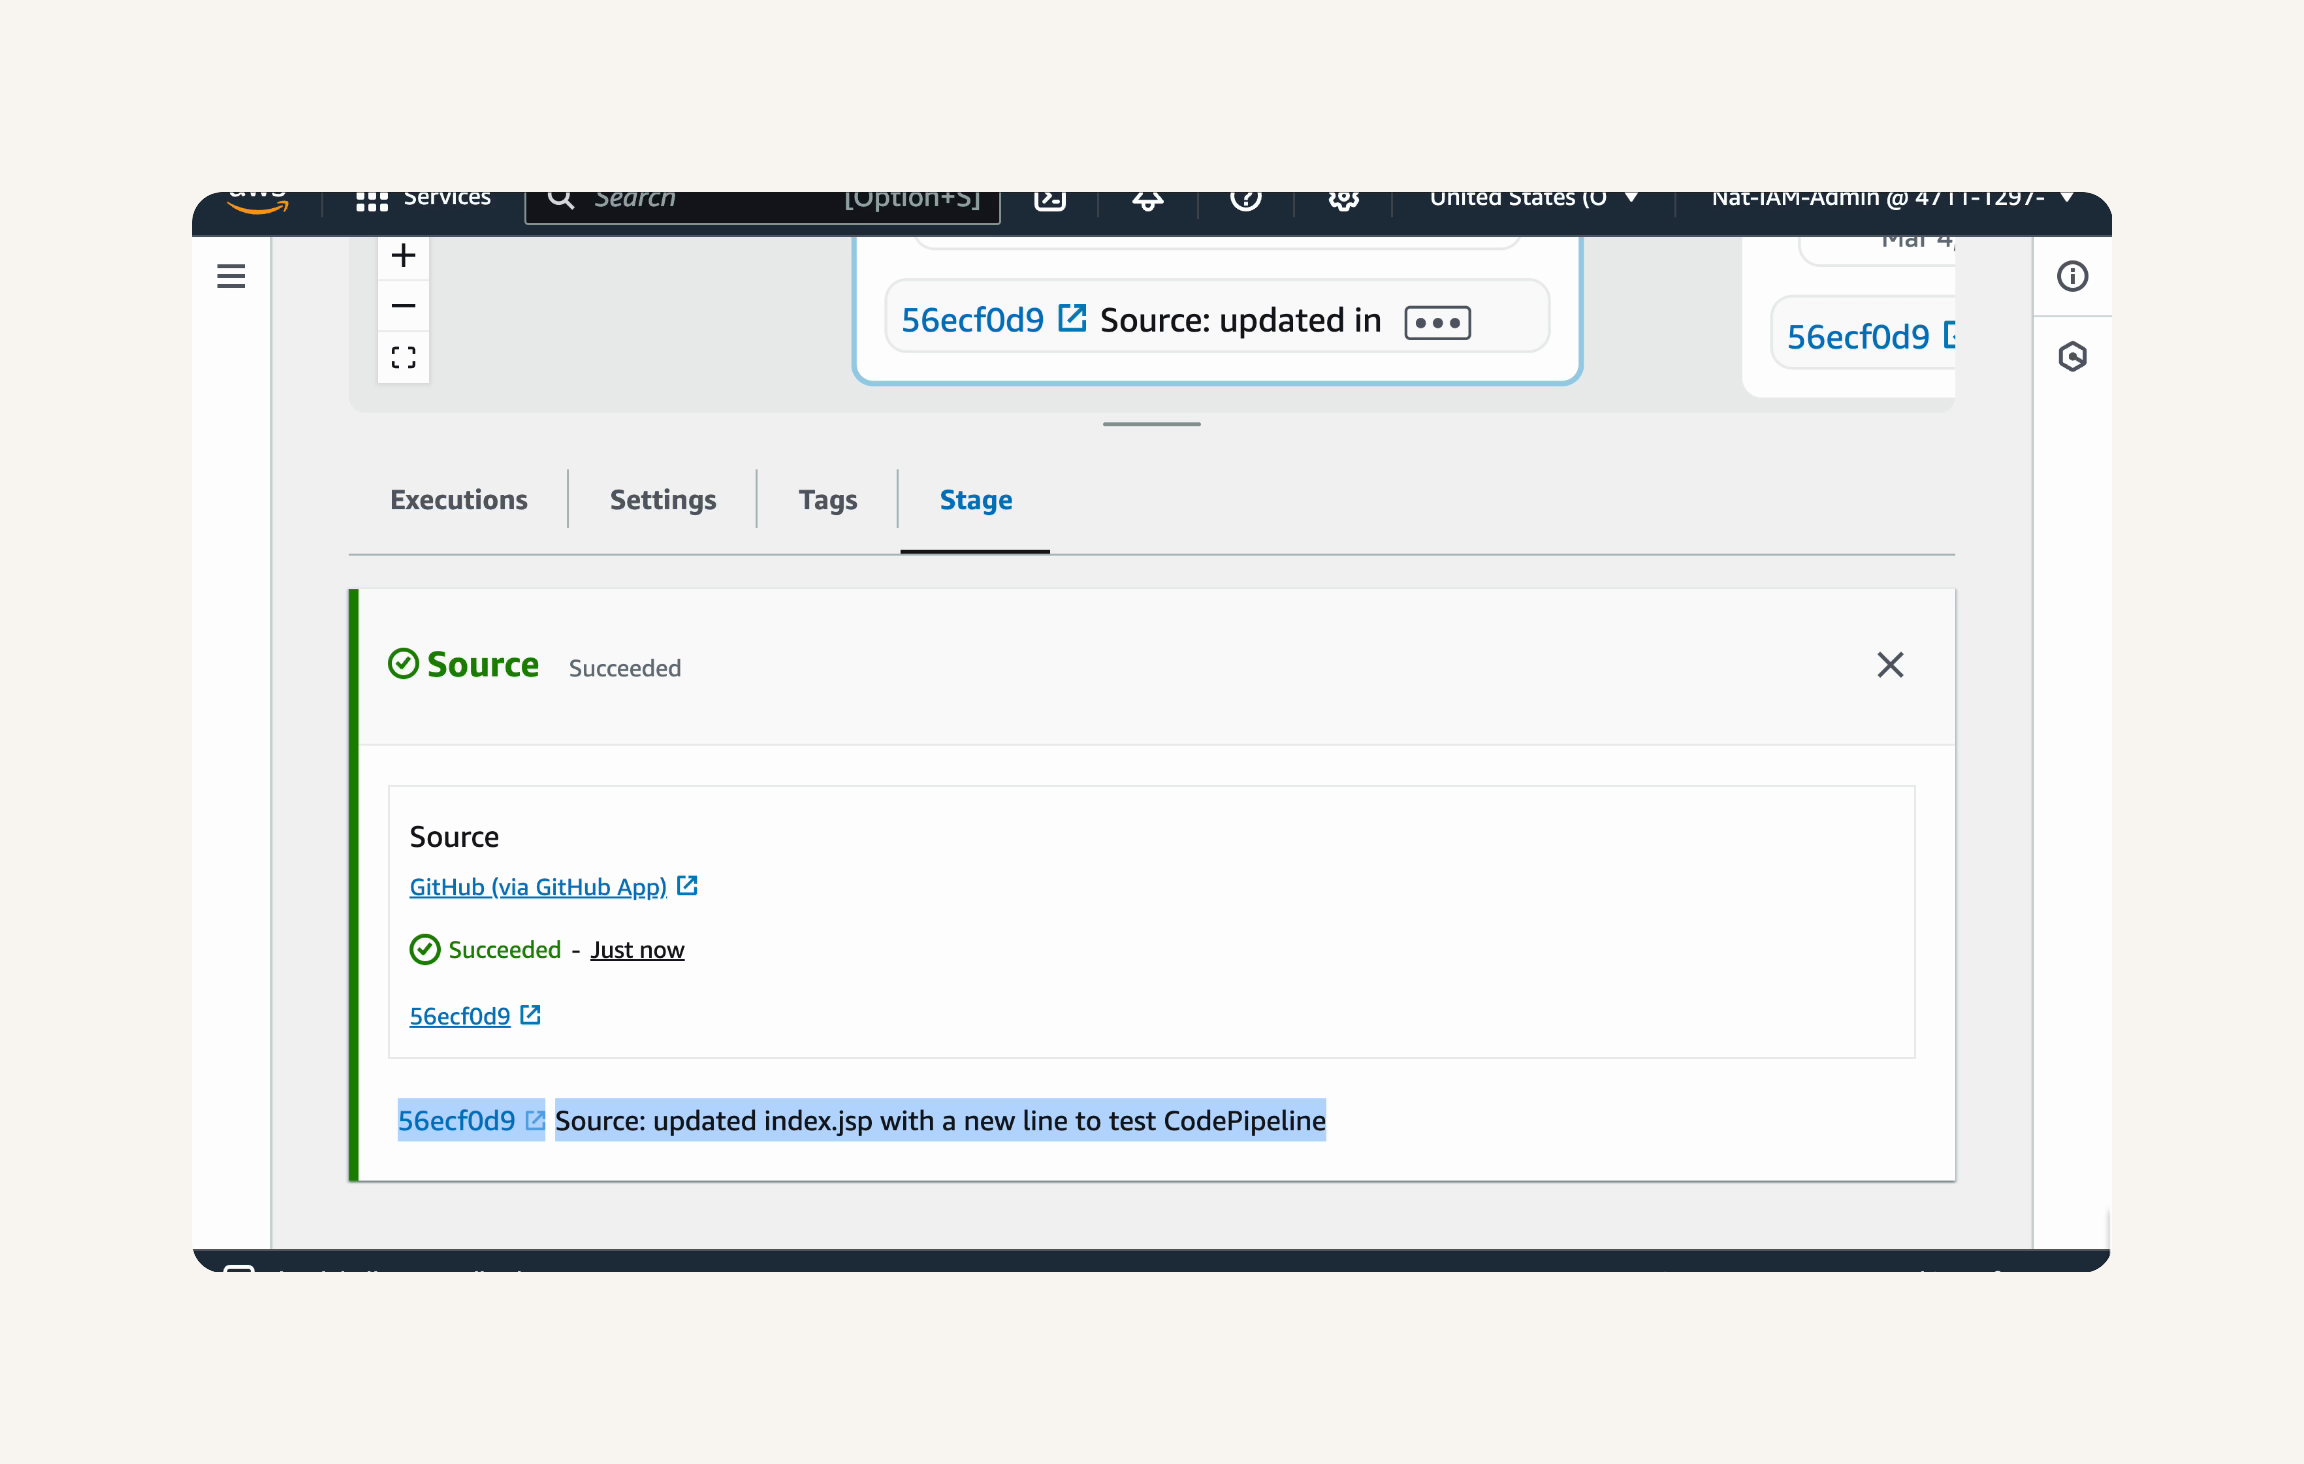Open the Nat-IAM-Admin account dropdown
2304x1464 pixels.
tap(1892, 198)
